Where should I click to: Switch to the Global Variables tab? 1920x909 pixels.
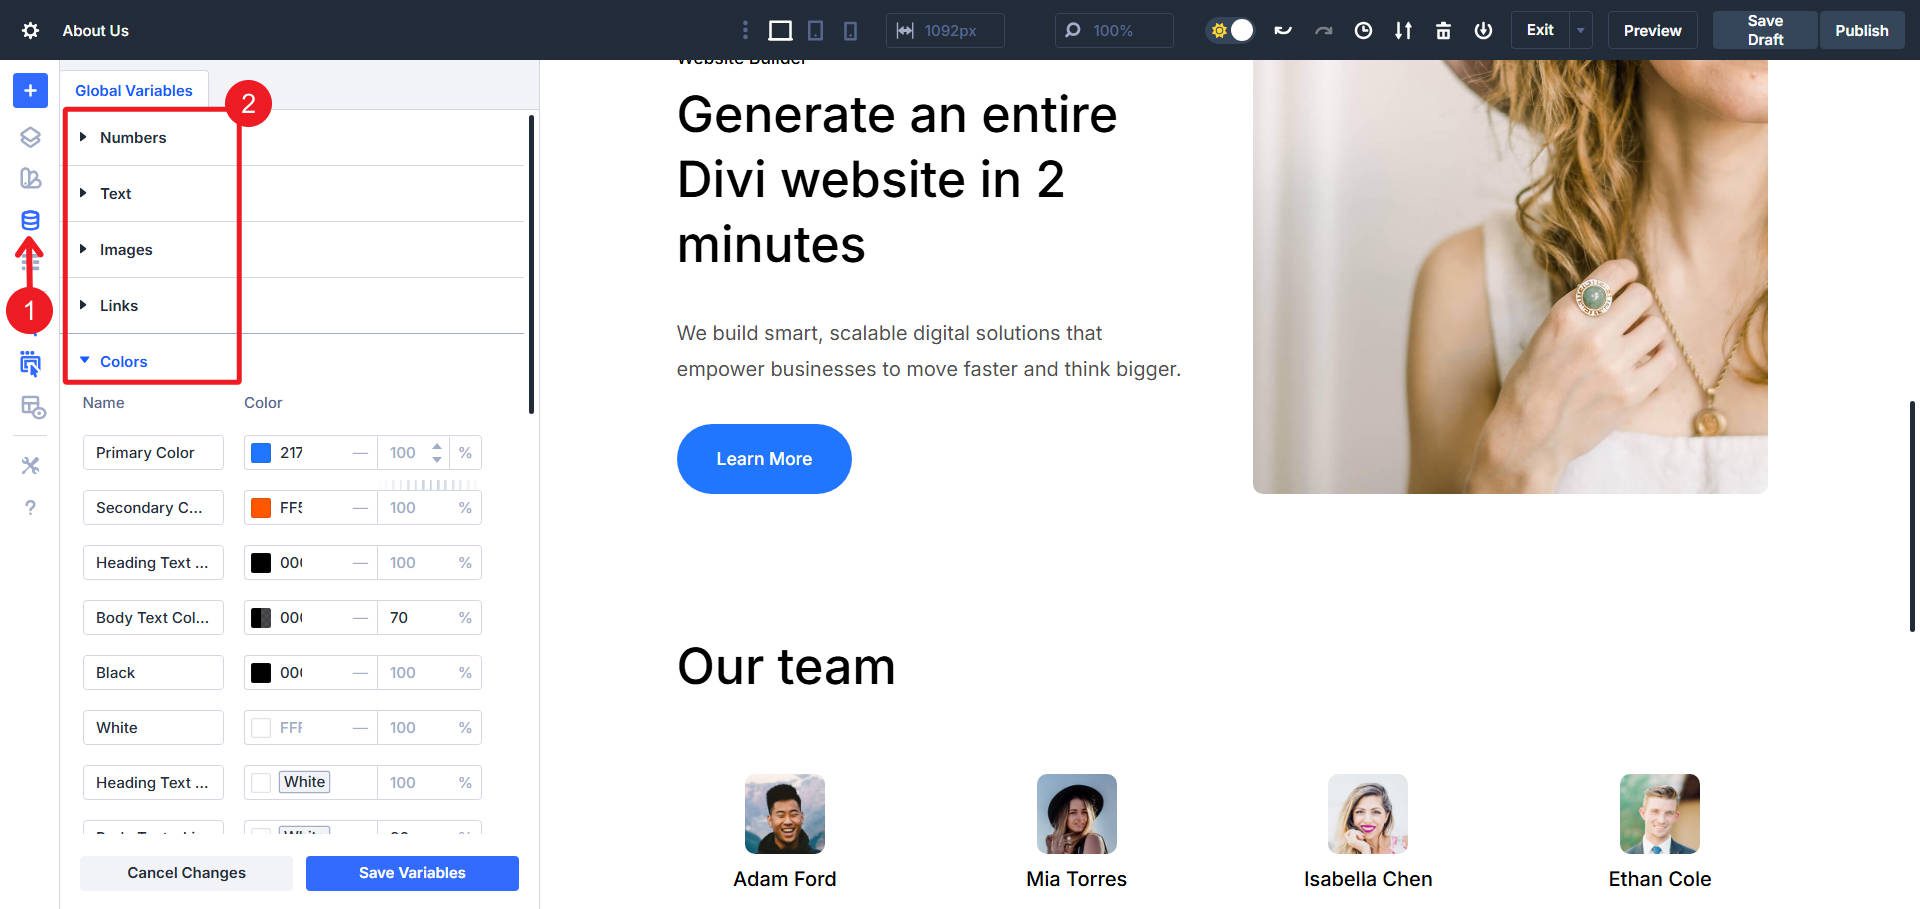click(x=133, y=90)
